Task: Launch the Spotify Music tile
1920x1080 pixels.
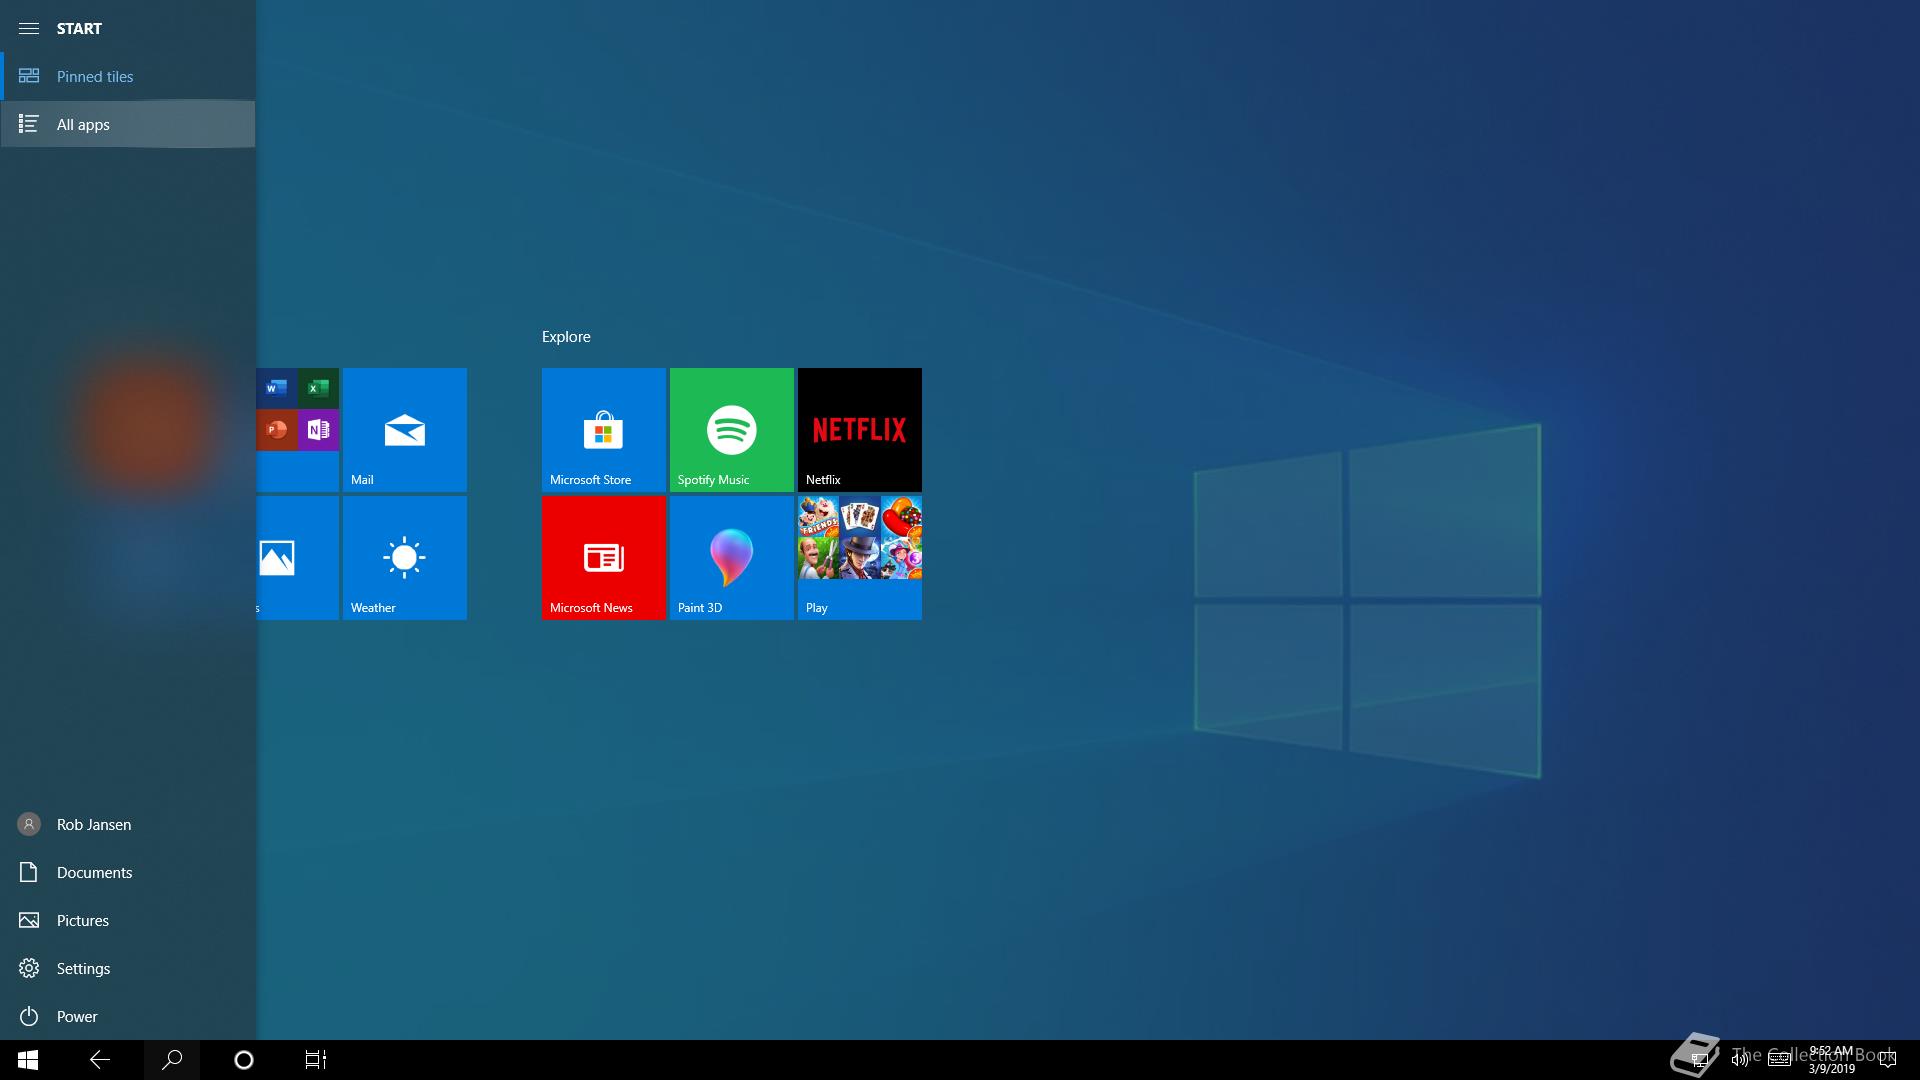Action: [x=732, y=430]
